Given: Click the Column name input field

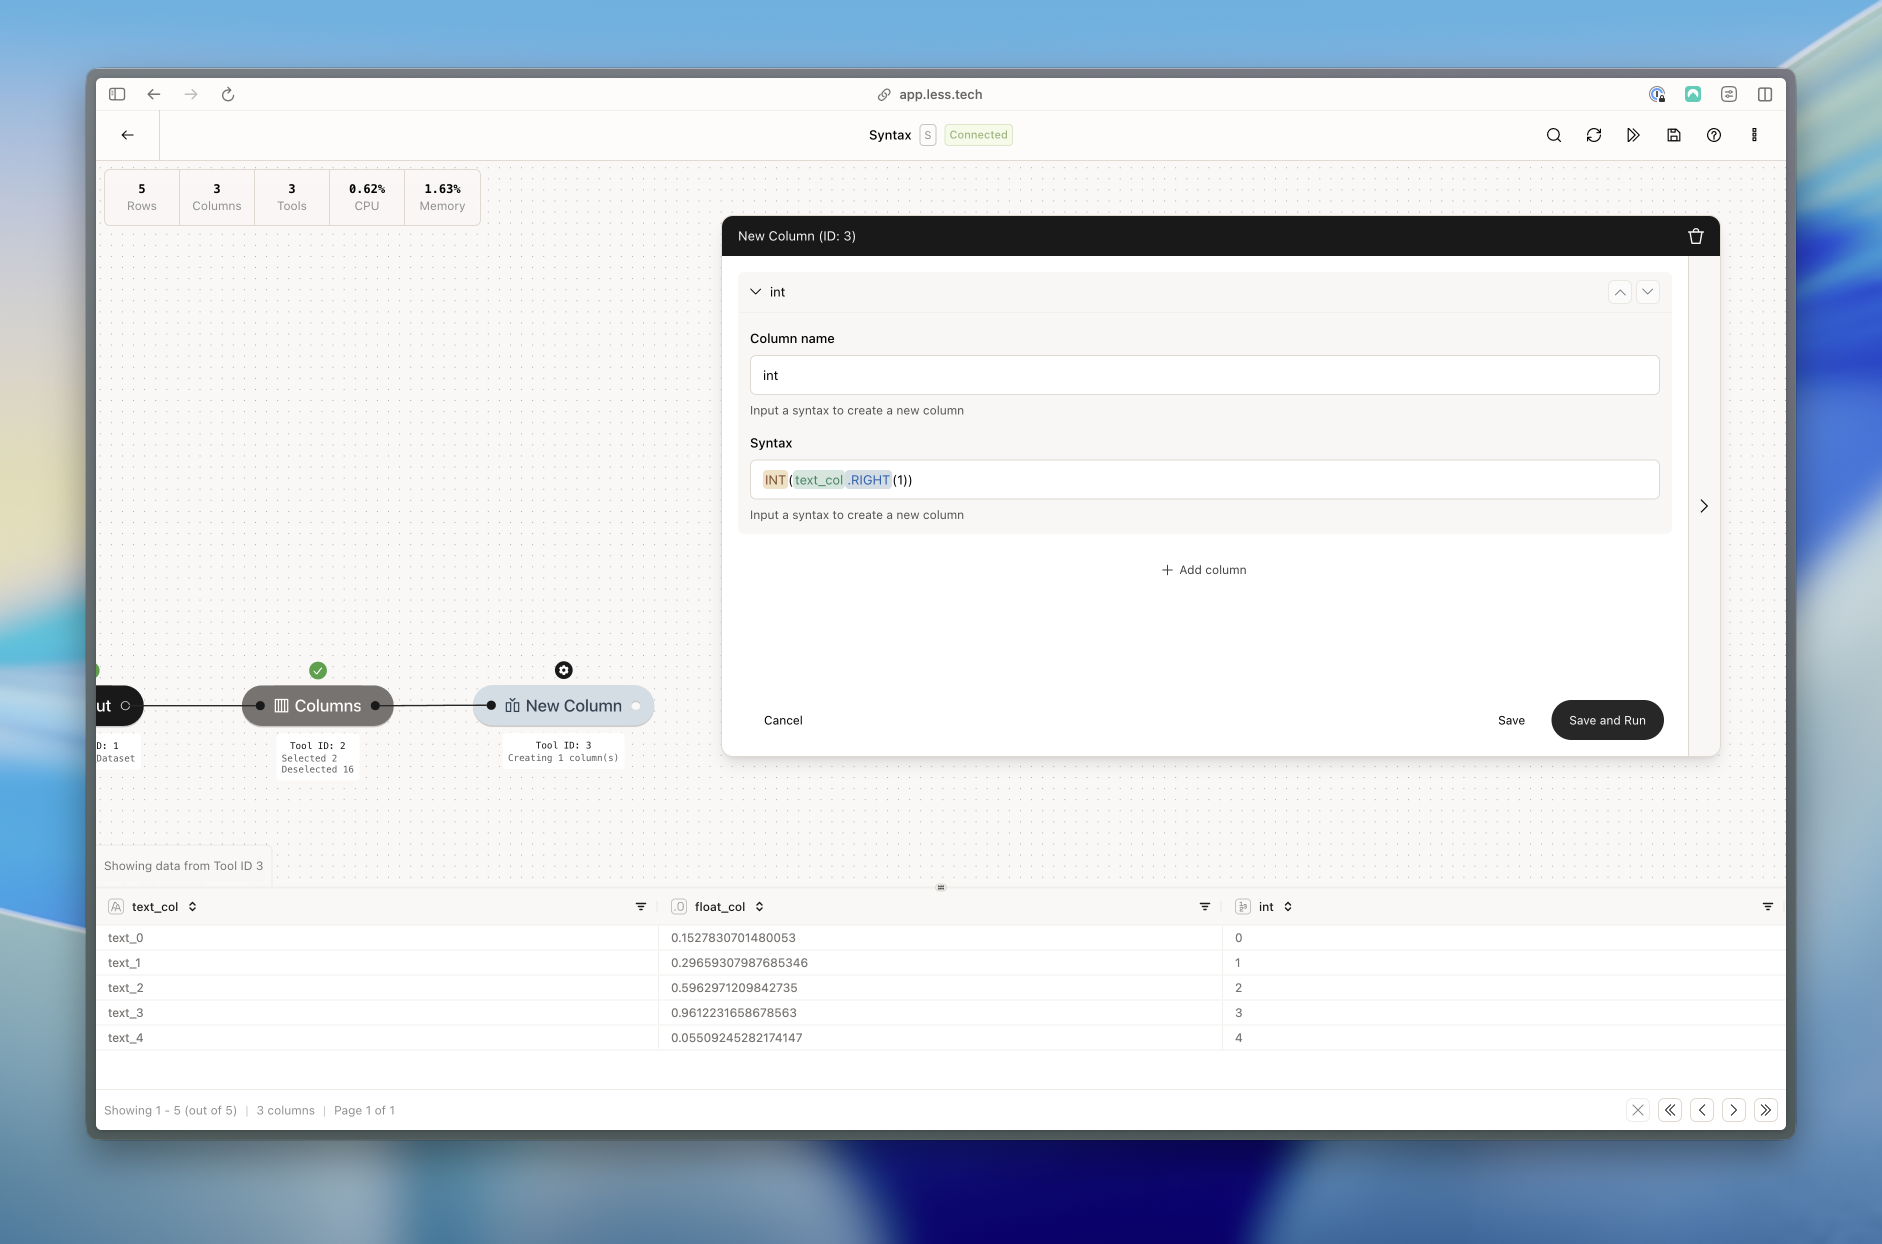Looking at the screenshot, I should (x=1205, y=375).
